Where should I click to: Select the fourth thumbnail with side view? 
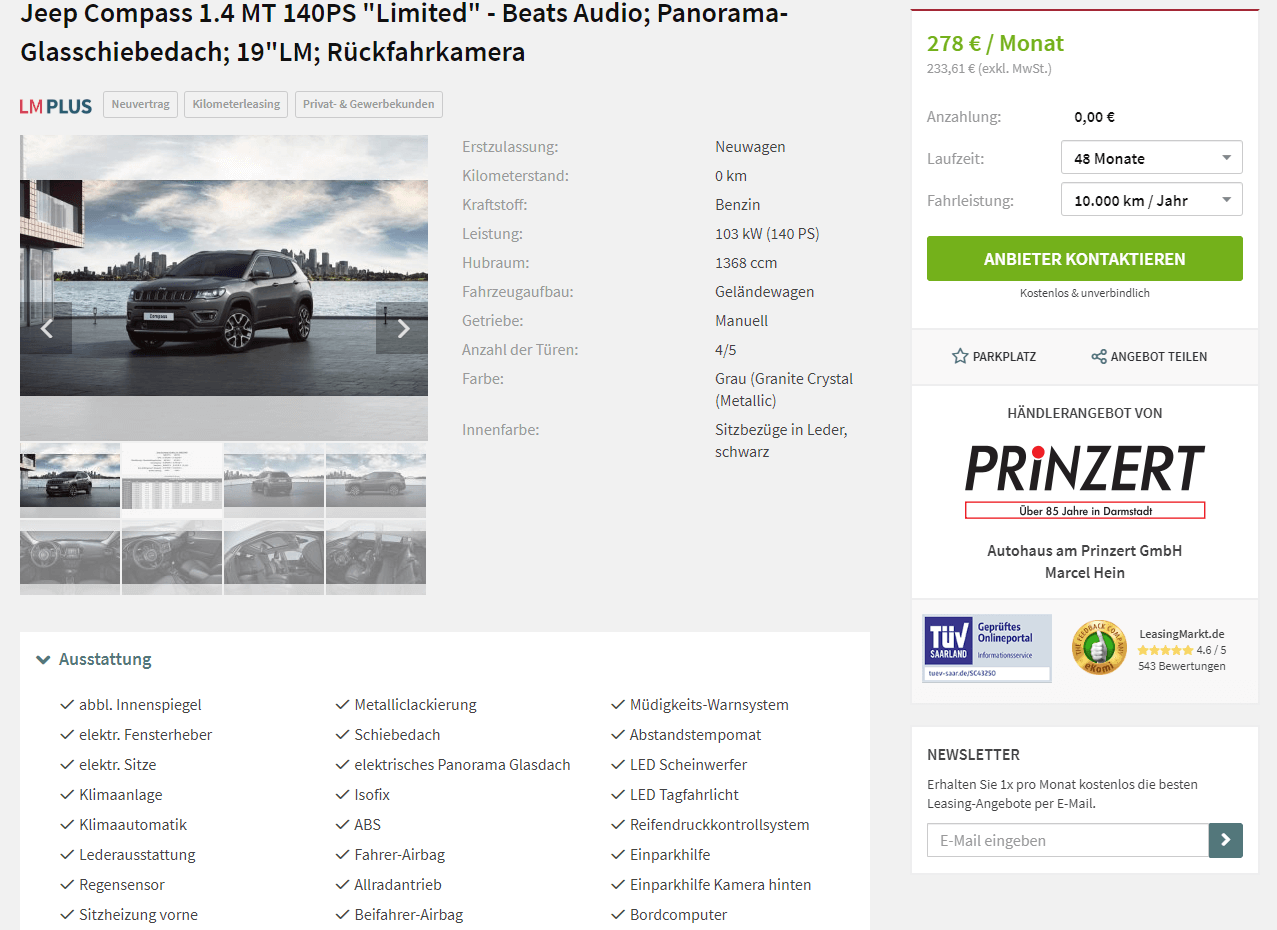tap(376, 479)
